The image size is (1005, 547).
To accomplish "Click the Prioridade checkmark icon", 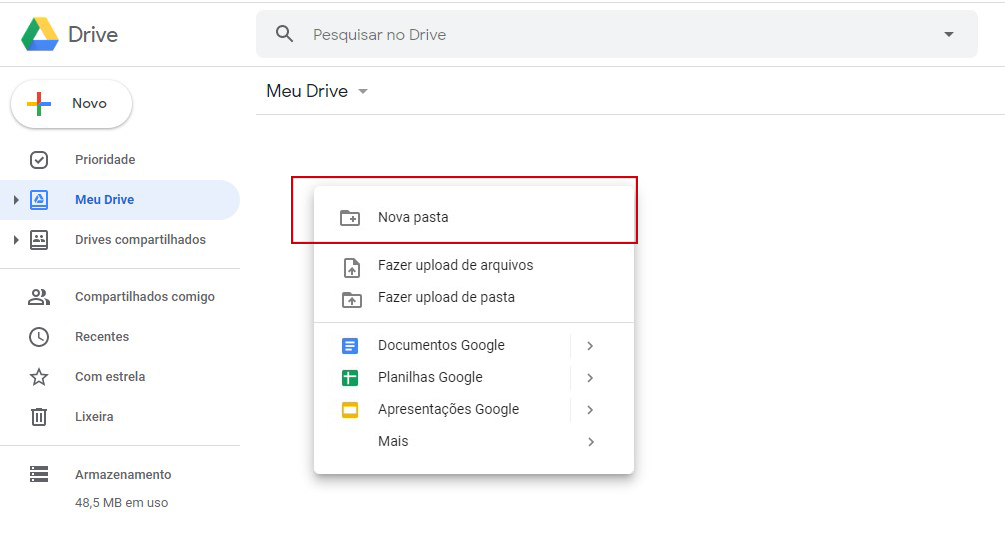I will point(39,160).
